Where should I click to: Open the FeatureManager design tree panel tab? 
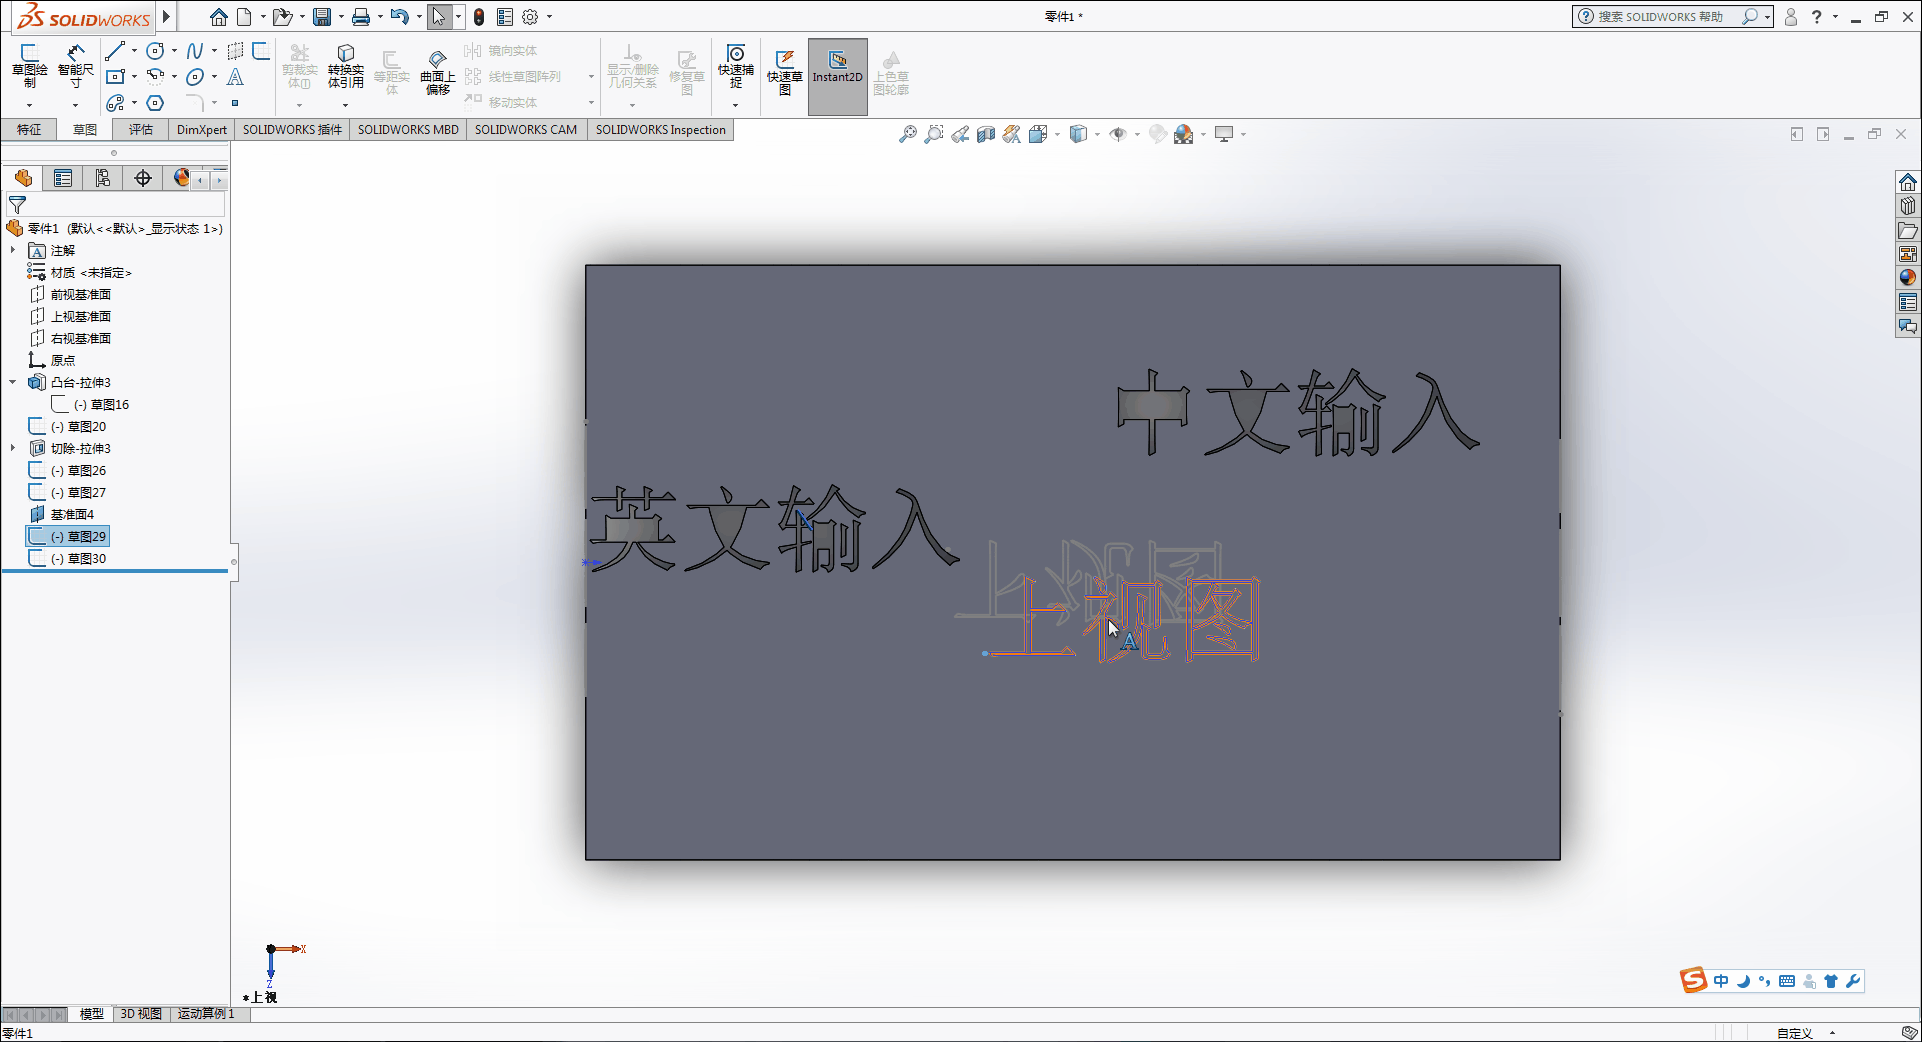[23, 178]
